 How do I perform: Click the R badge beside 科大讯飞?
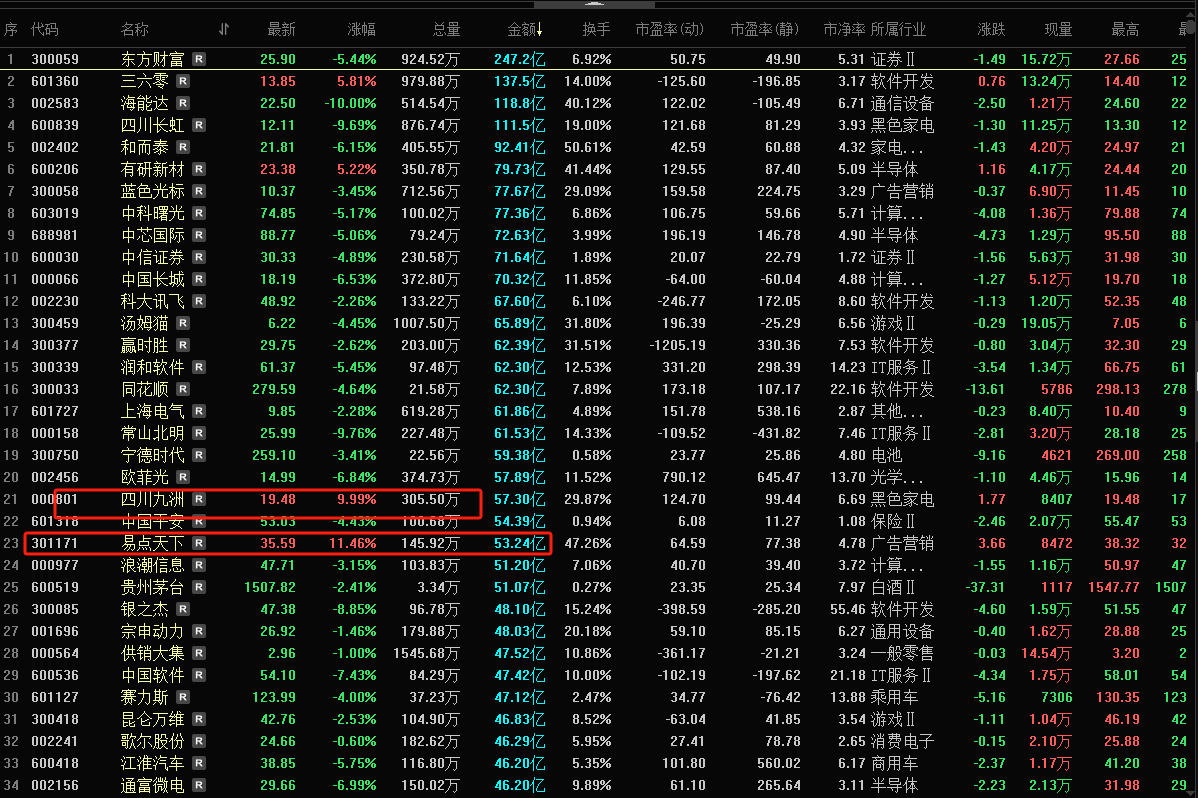tap(199, 302)
